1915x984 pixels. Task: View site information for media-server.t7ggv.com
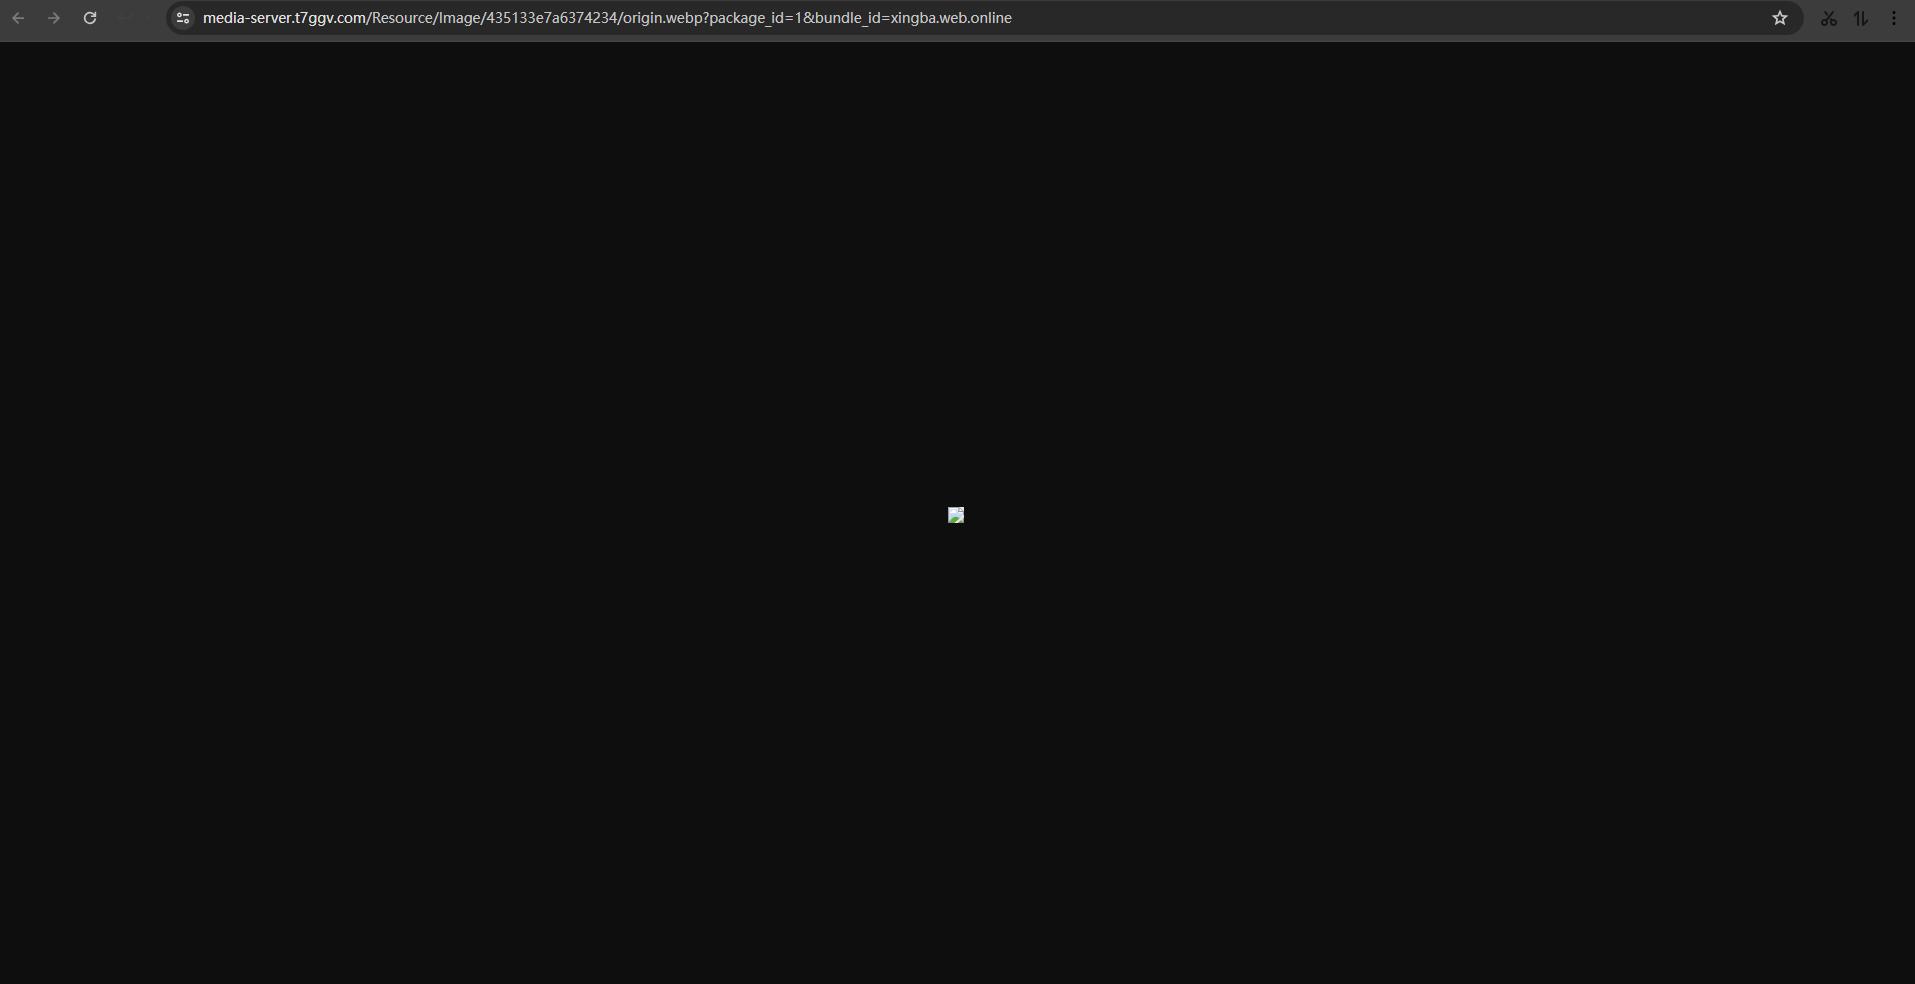pos(183,18)
